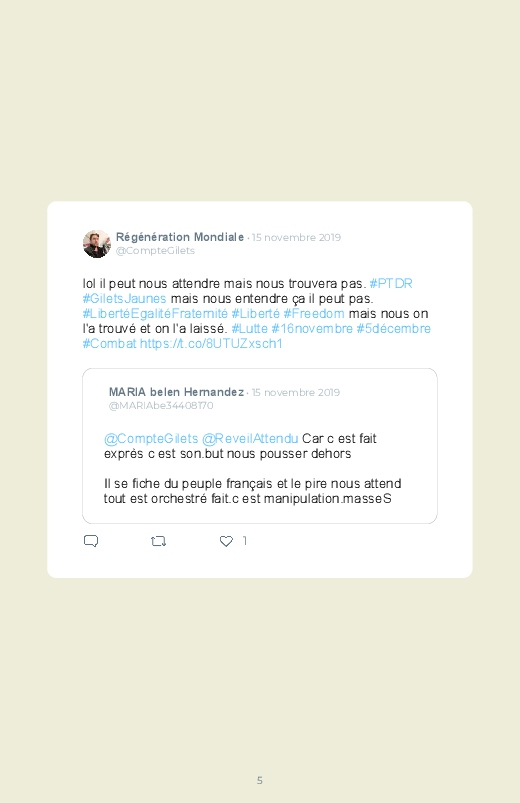Click the retweet arrows icon
This screenshot has width=520, height=803.
point(158,541)
